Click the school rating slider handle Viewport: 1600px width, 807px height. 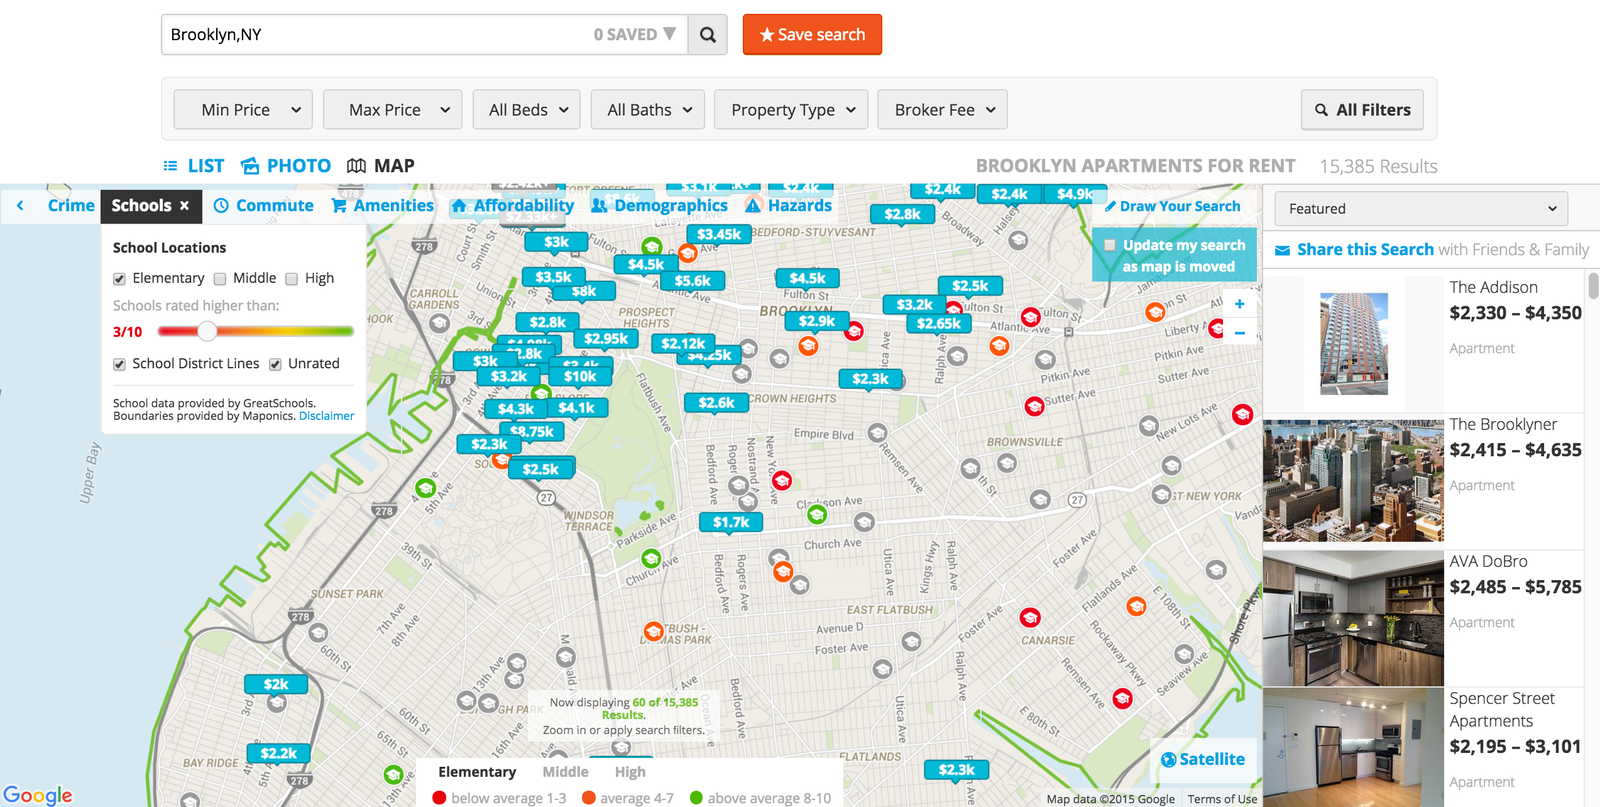click(x=207, y=331)
